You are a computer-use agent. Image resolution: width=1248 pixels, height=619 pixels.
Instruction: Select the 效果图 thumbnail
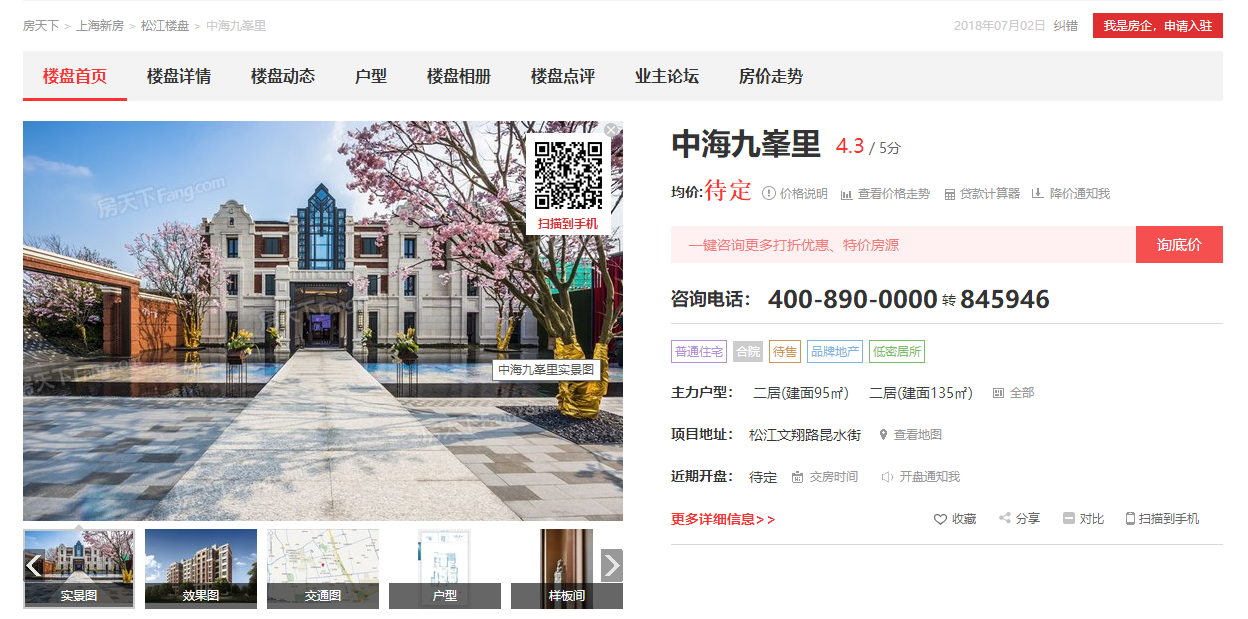coord(201,569)
